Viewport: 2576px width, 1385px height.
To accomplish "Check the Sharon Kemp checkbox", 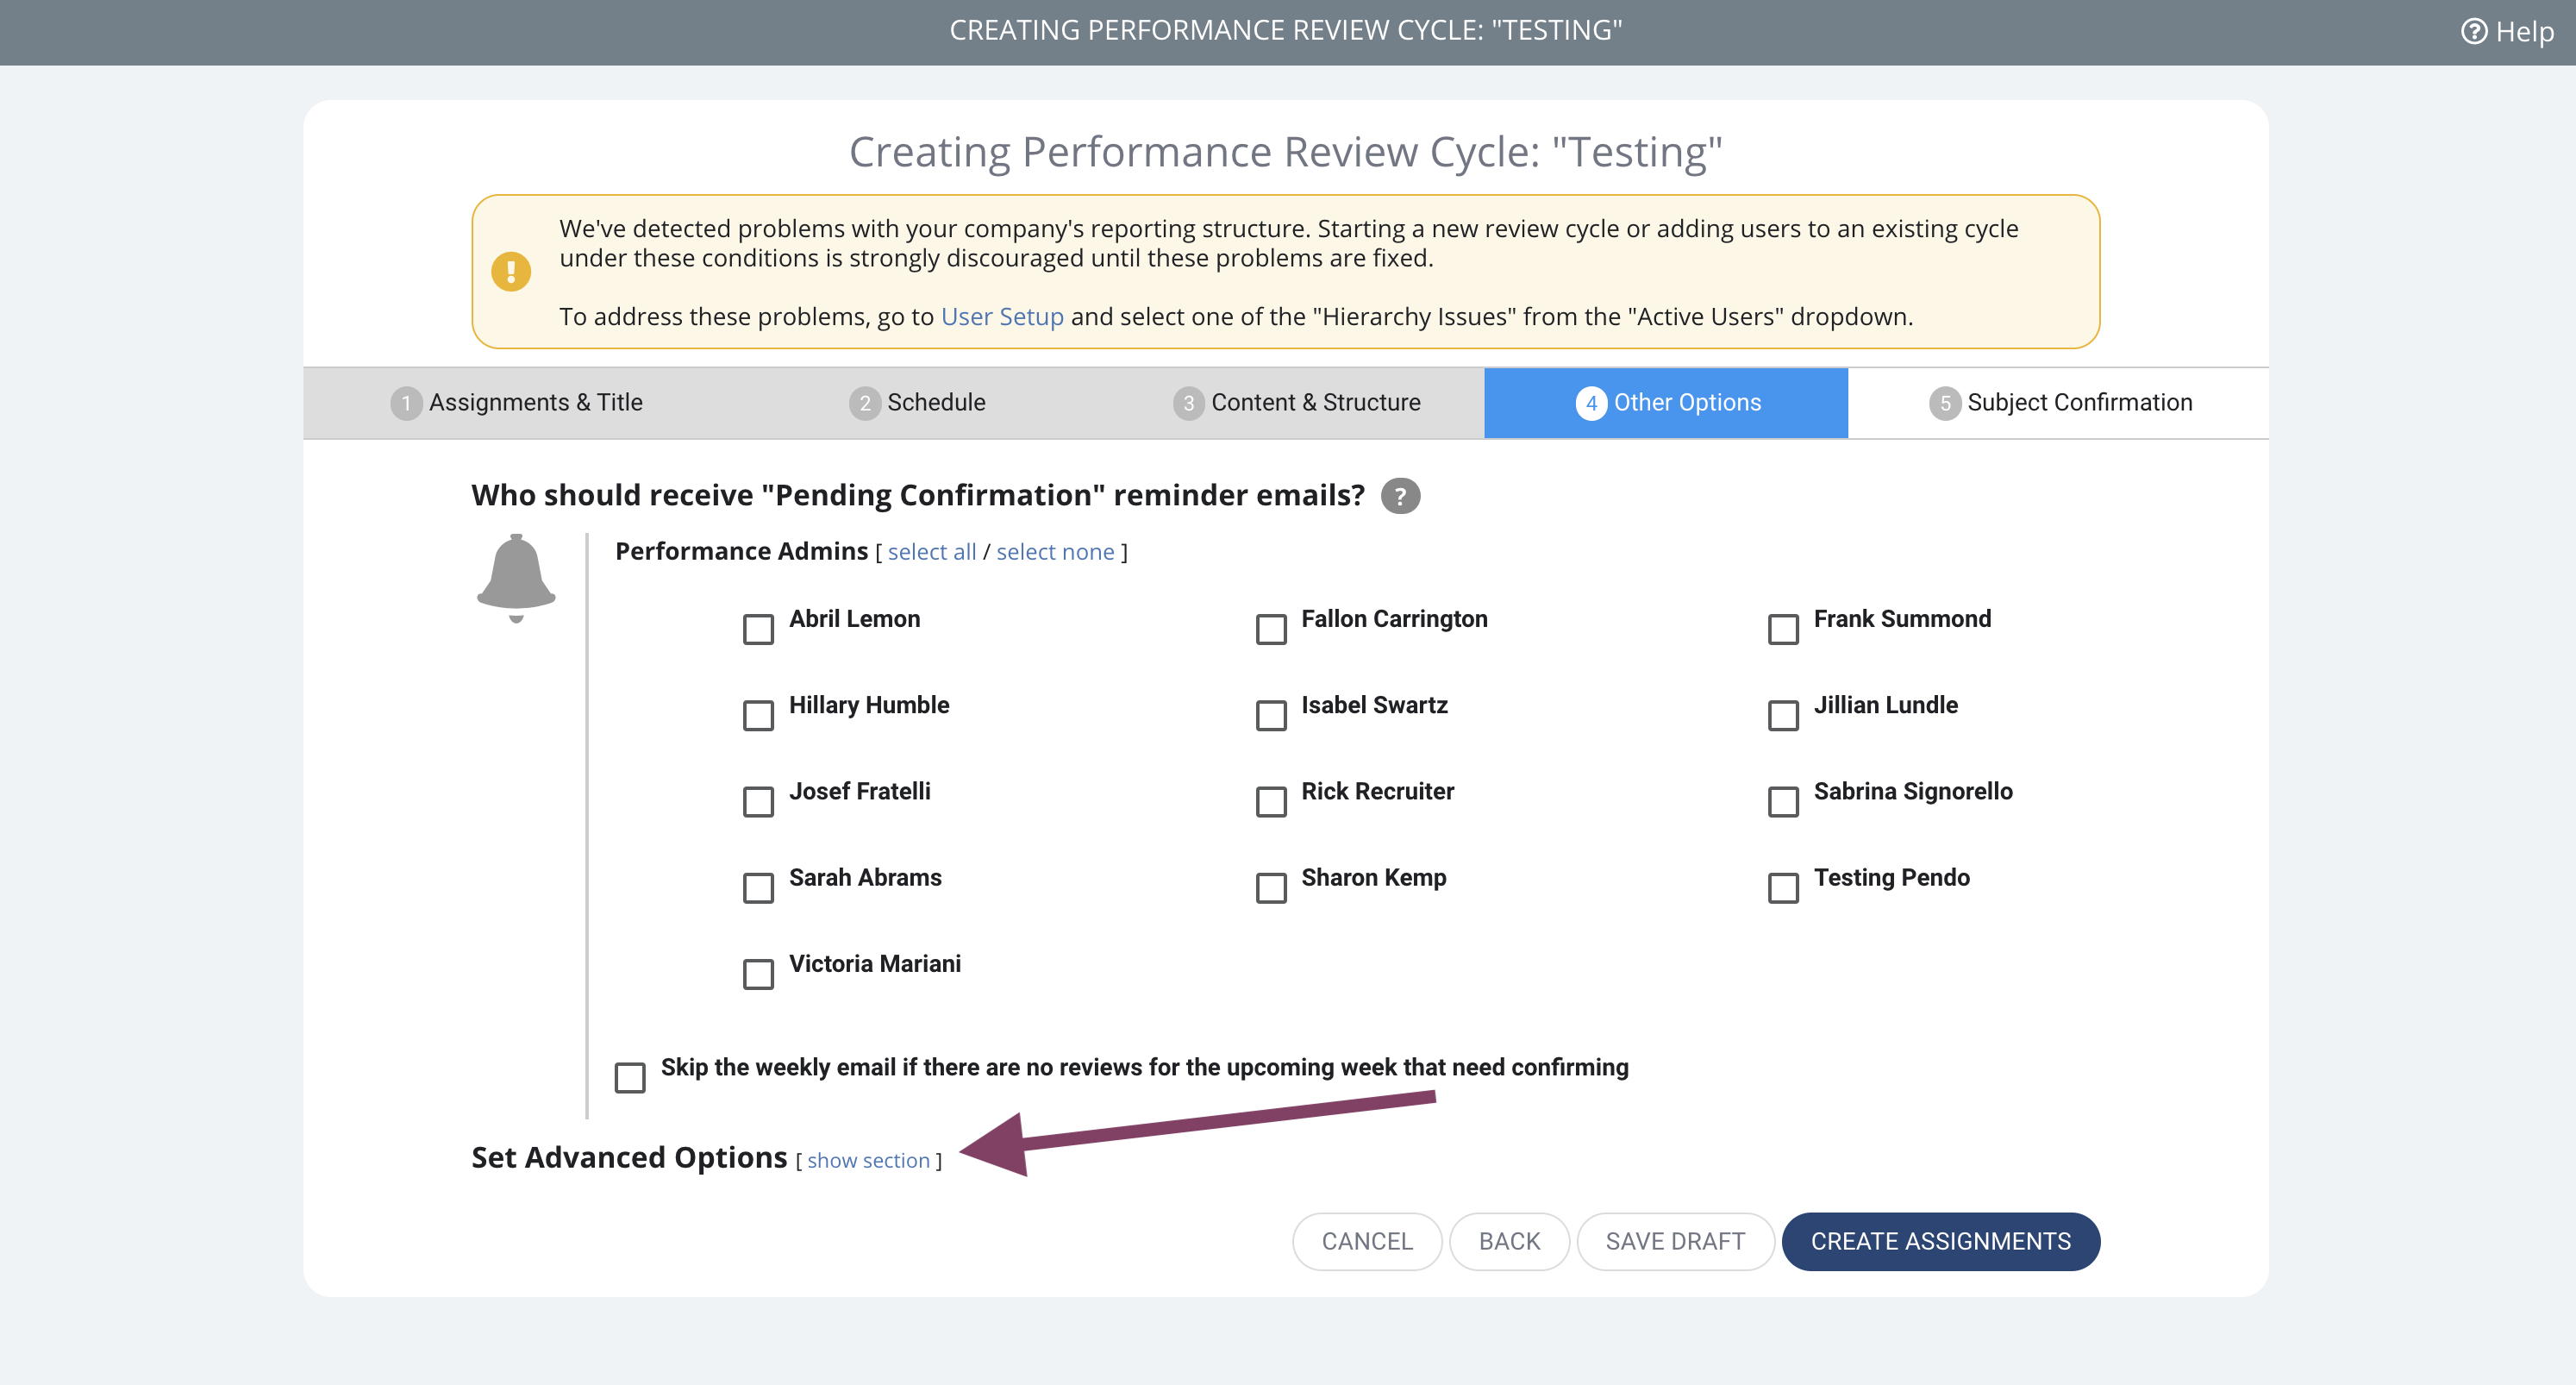I will pyautogui.click(x=1271, y=887).
